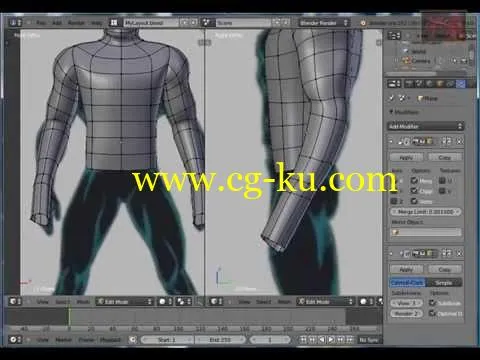The width and height of the screenshot is (480, 360).
Task: Toggle Optimal Display checkbox in Subsurf
Action: click(433, 313)
